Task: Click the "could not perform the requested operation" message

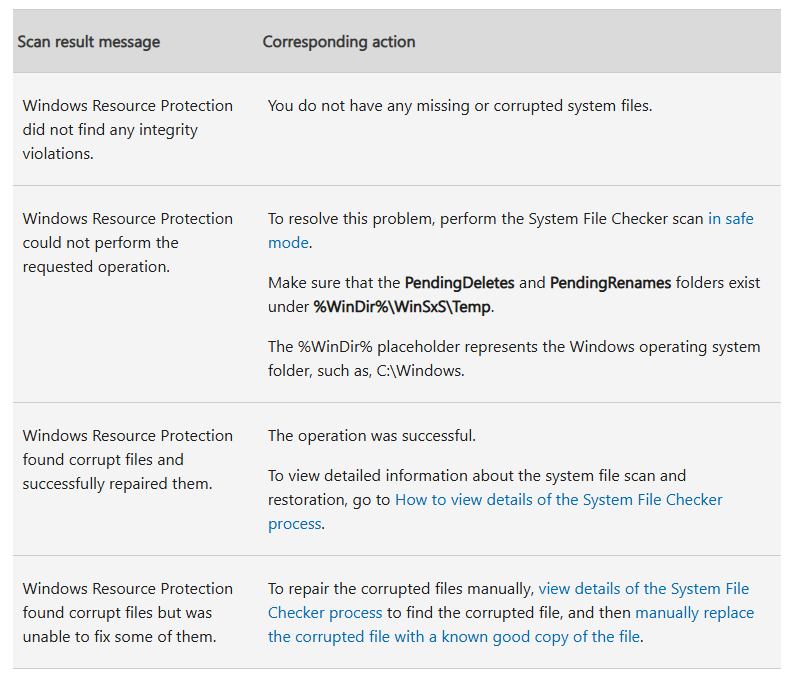Action: point(100,243)
